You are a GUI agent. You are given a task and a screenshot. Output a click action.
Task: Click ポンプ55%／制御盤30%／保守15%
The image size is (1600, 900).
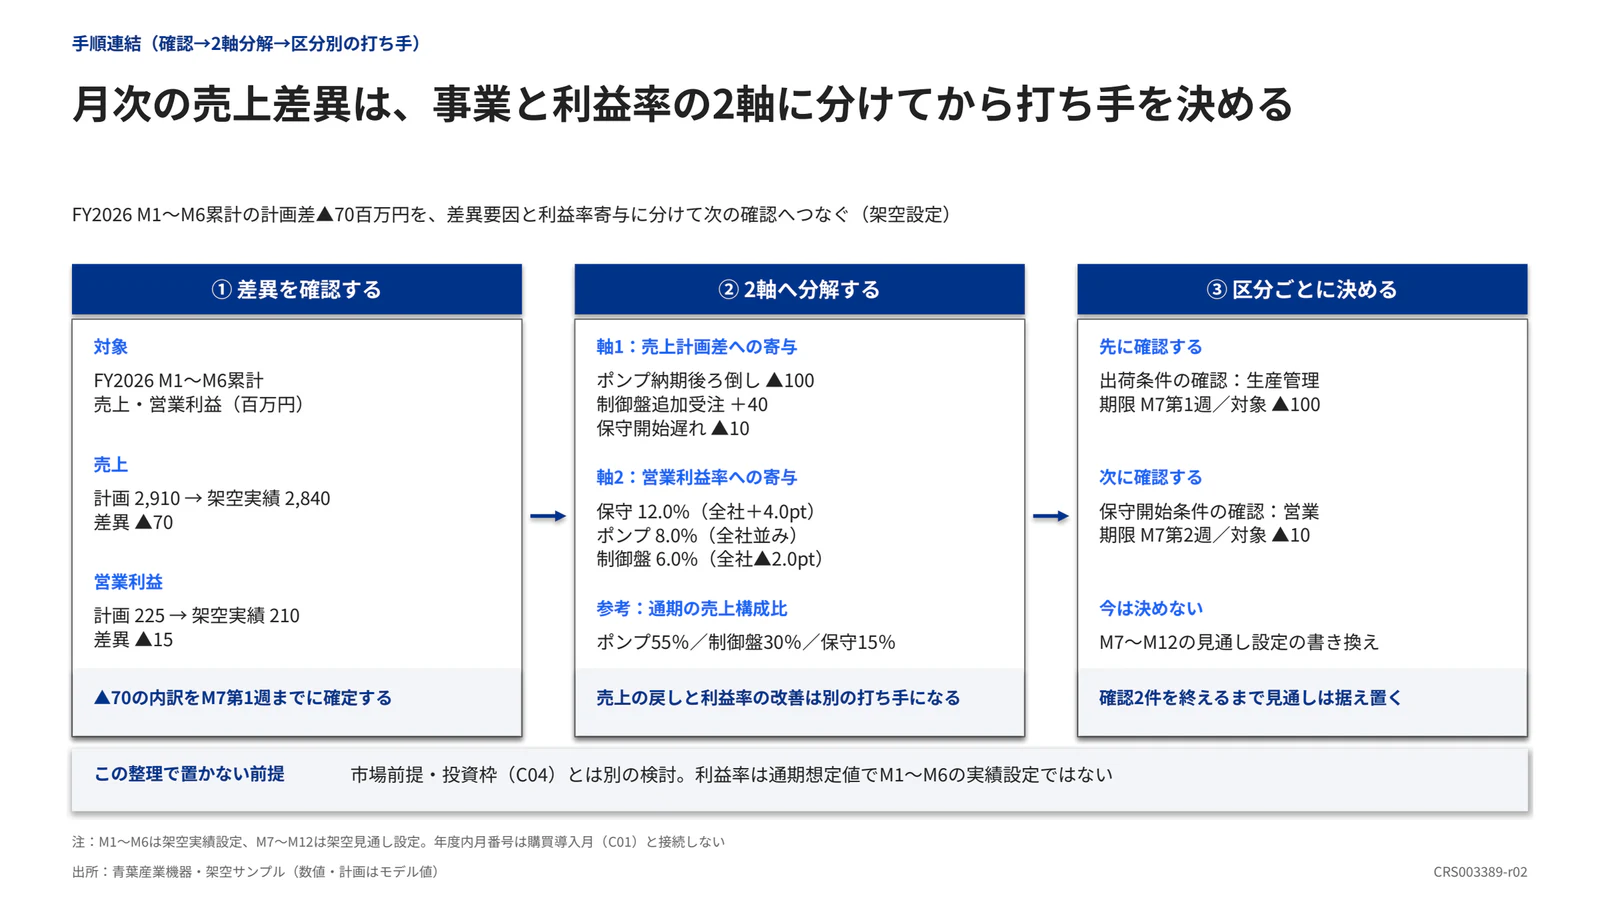pos(746,643)
